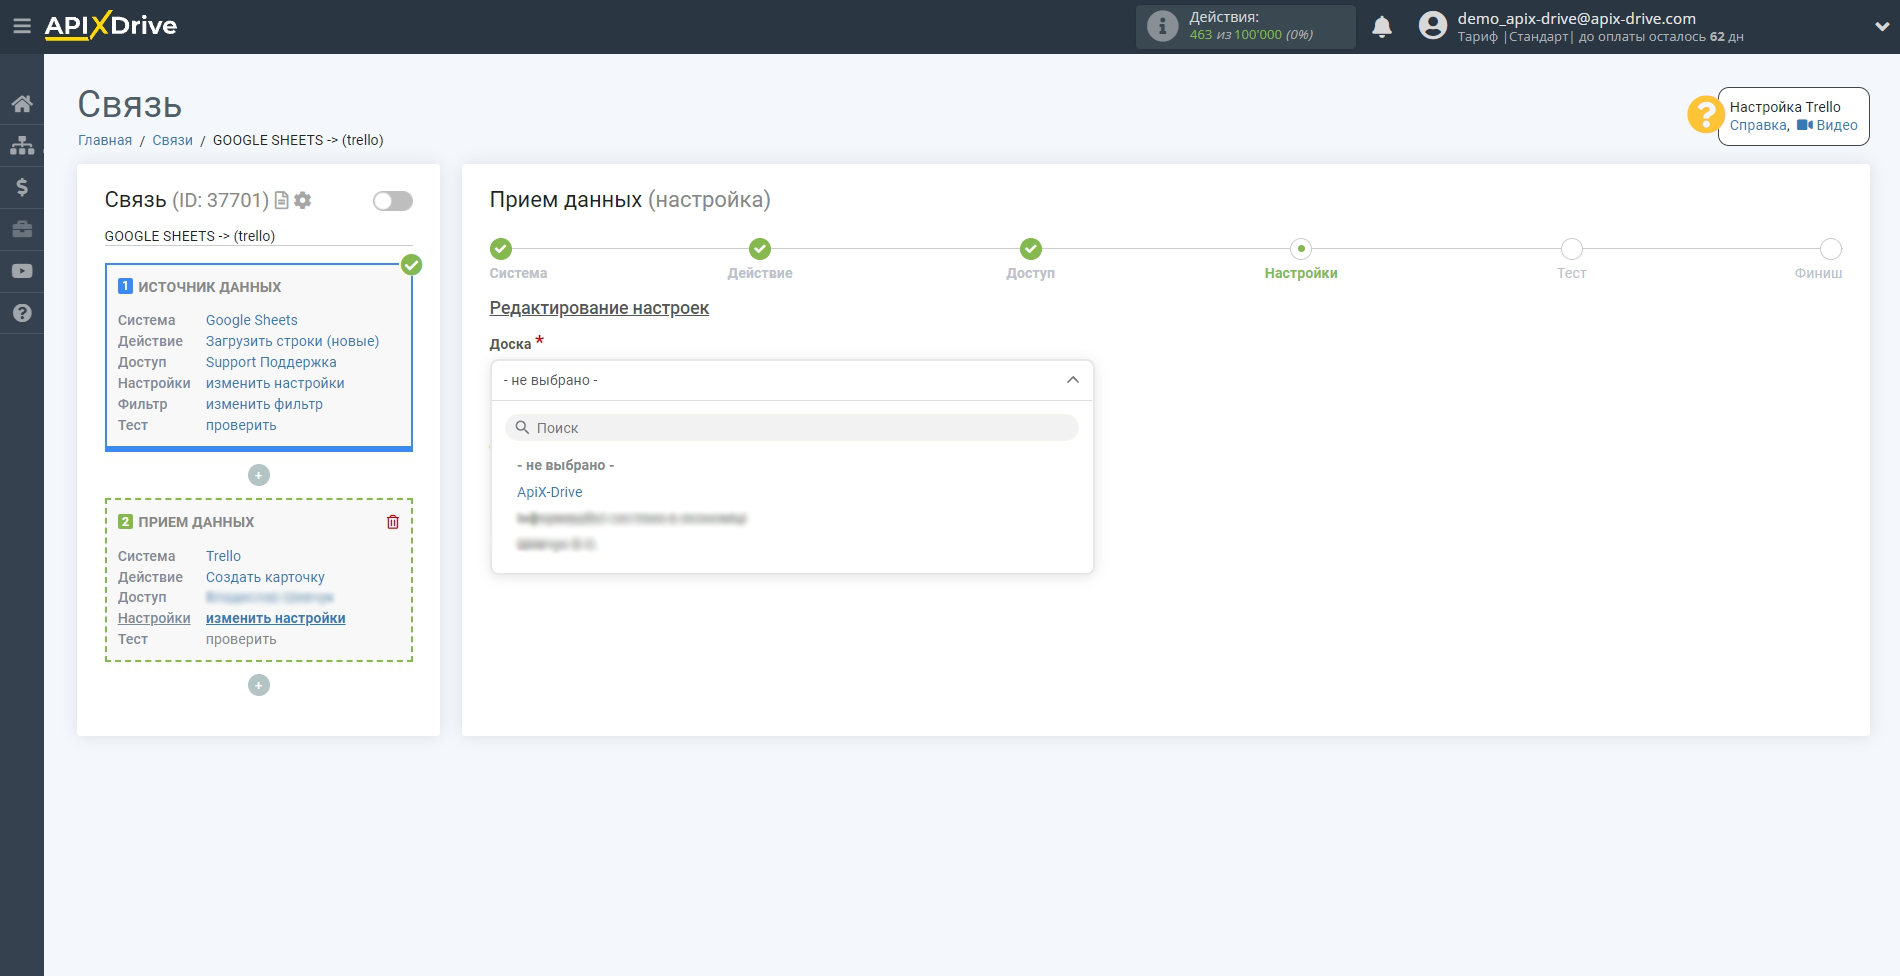Open Загрузить строки (новые) action link

coord(292,341)
